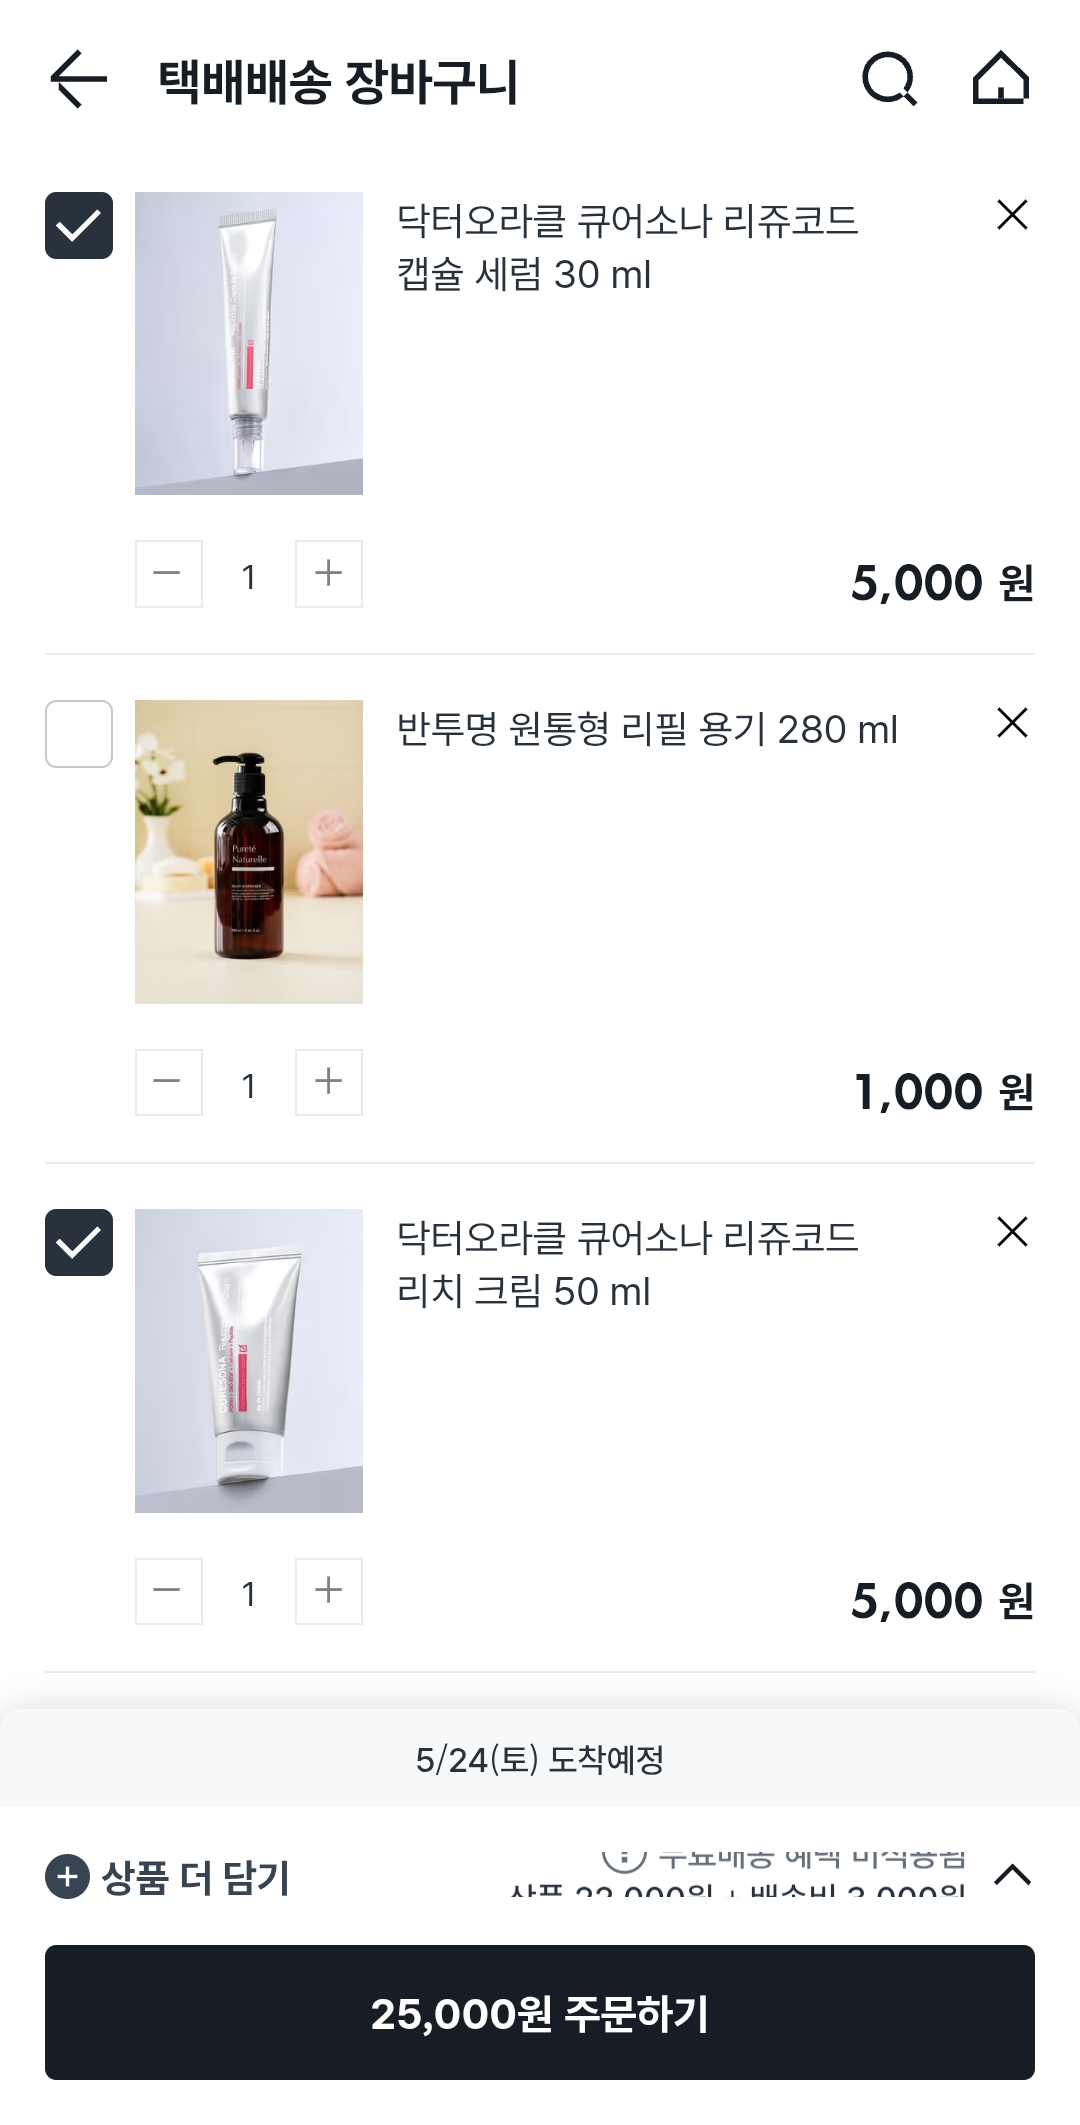The image size is (1080, 2125).
Task: Go to home with the house icon
Action: pos(1001,79)
